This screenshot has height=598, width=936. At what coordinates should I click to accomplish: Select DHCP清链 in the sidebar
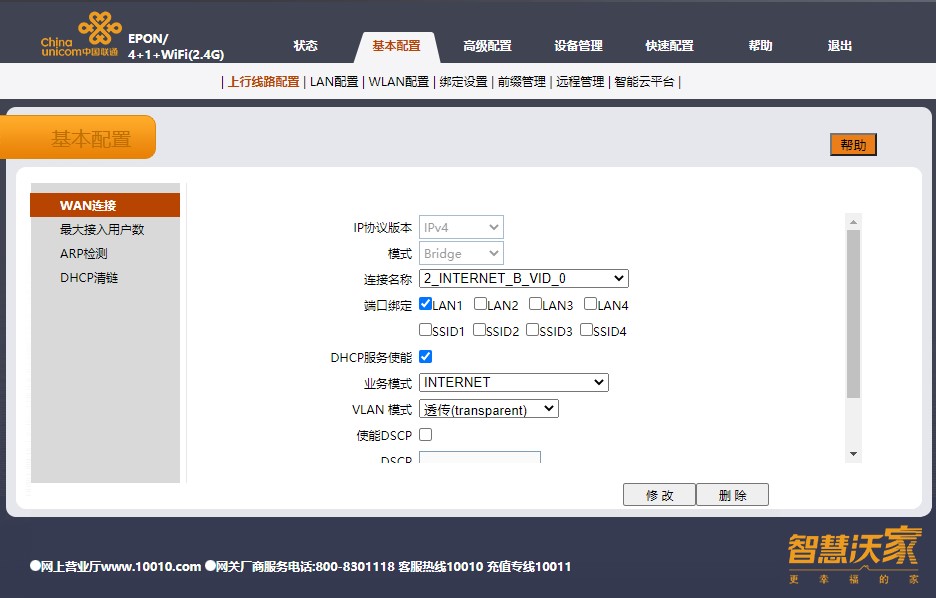89,278
